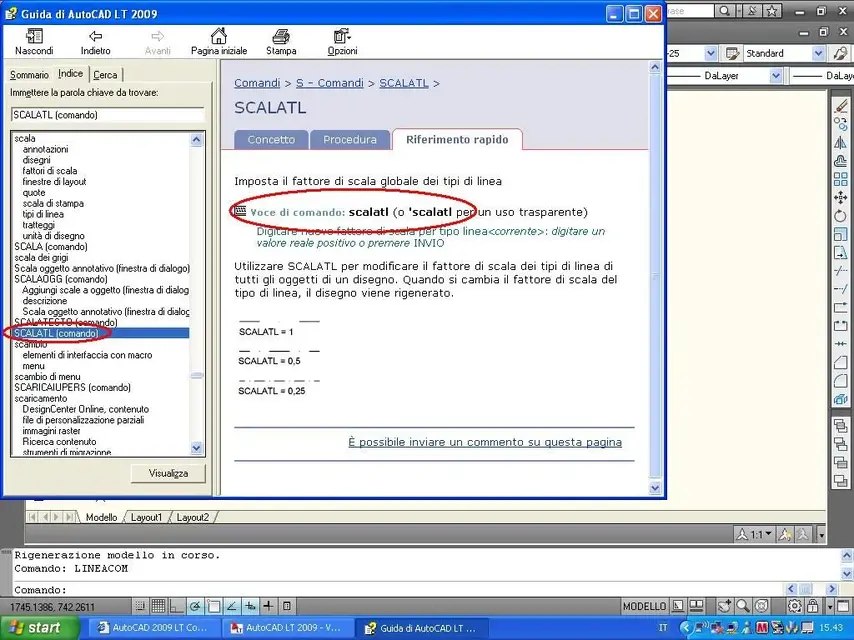This screenshot has height=640, width=854.
Task: Switch to the Layout2 tab
Action: click(x=193, y=517)
